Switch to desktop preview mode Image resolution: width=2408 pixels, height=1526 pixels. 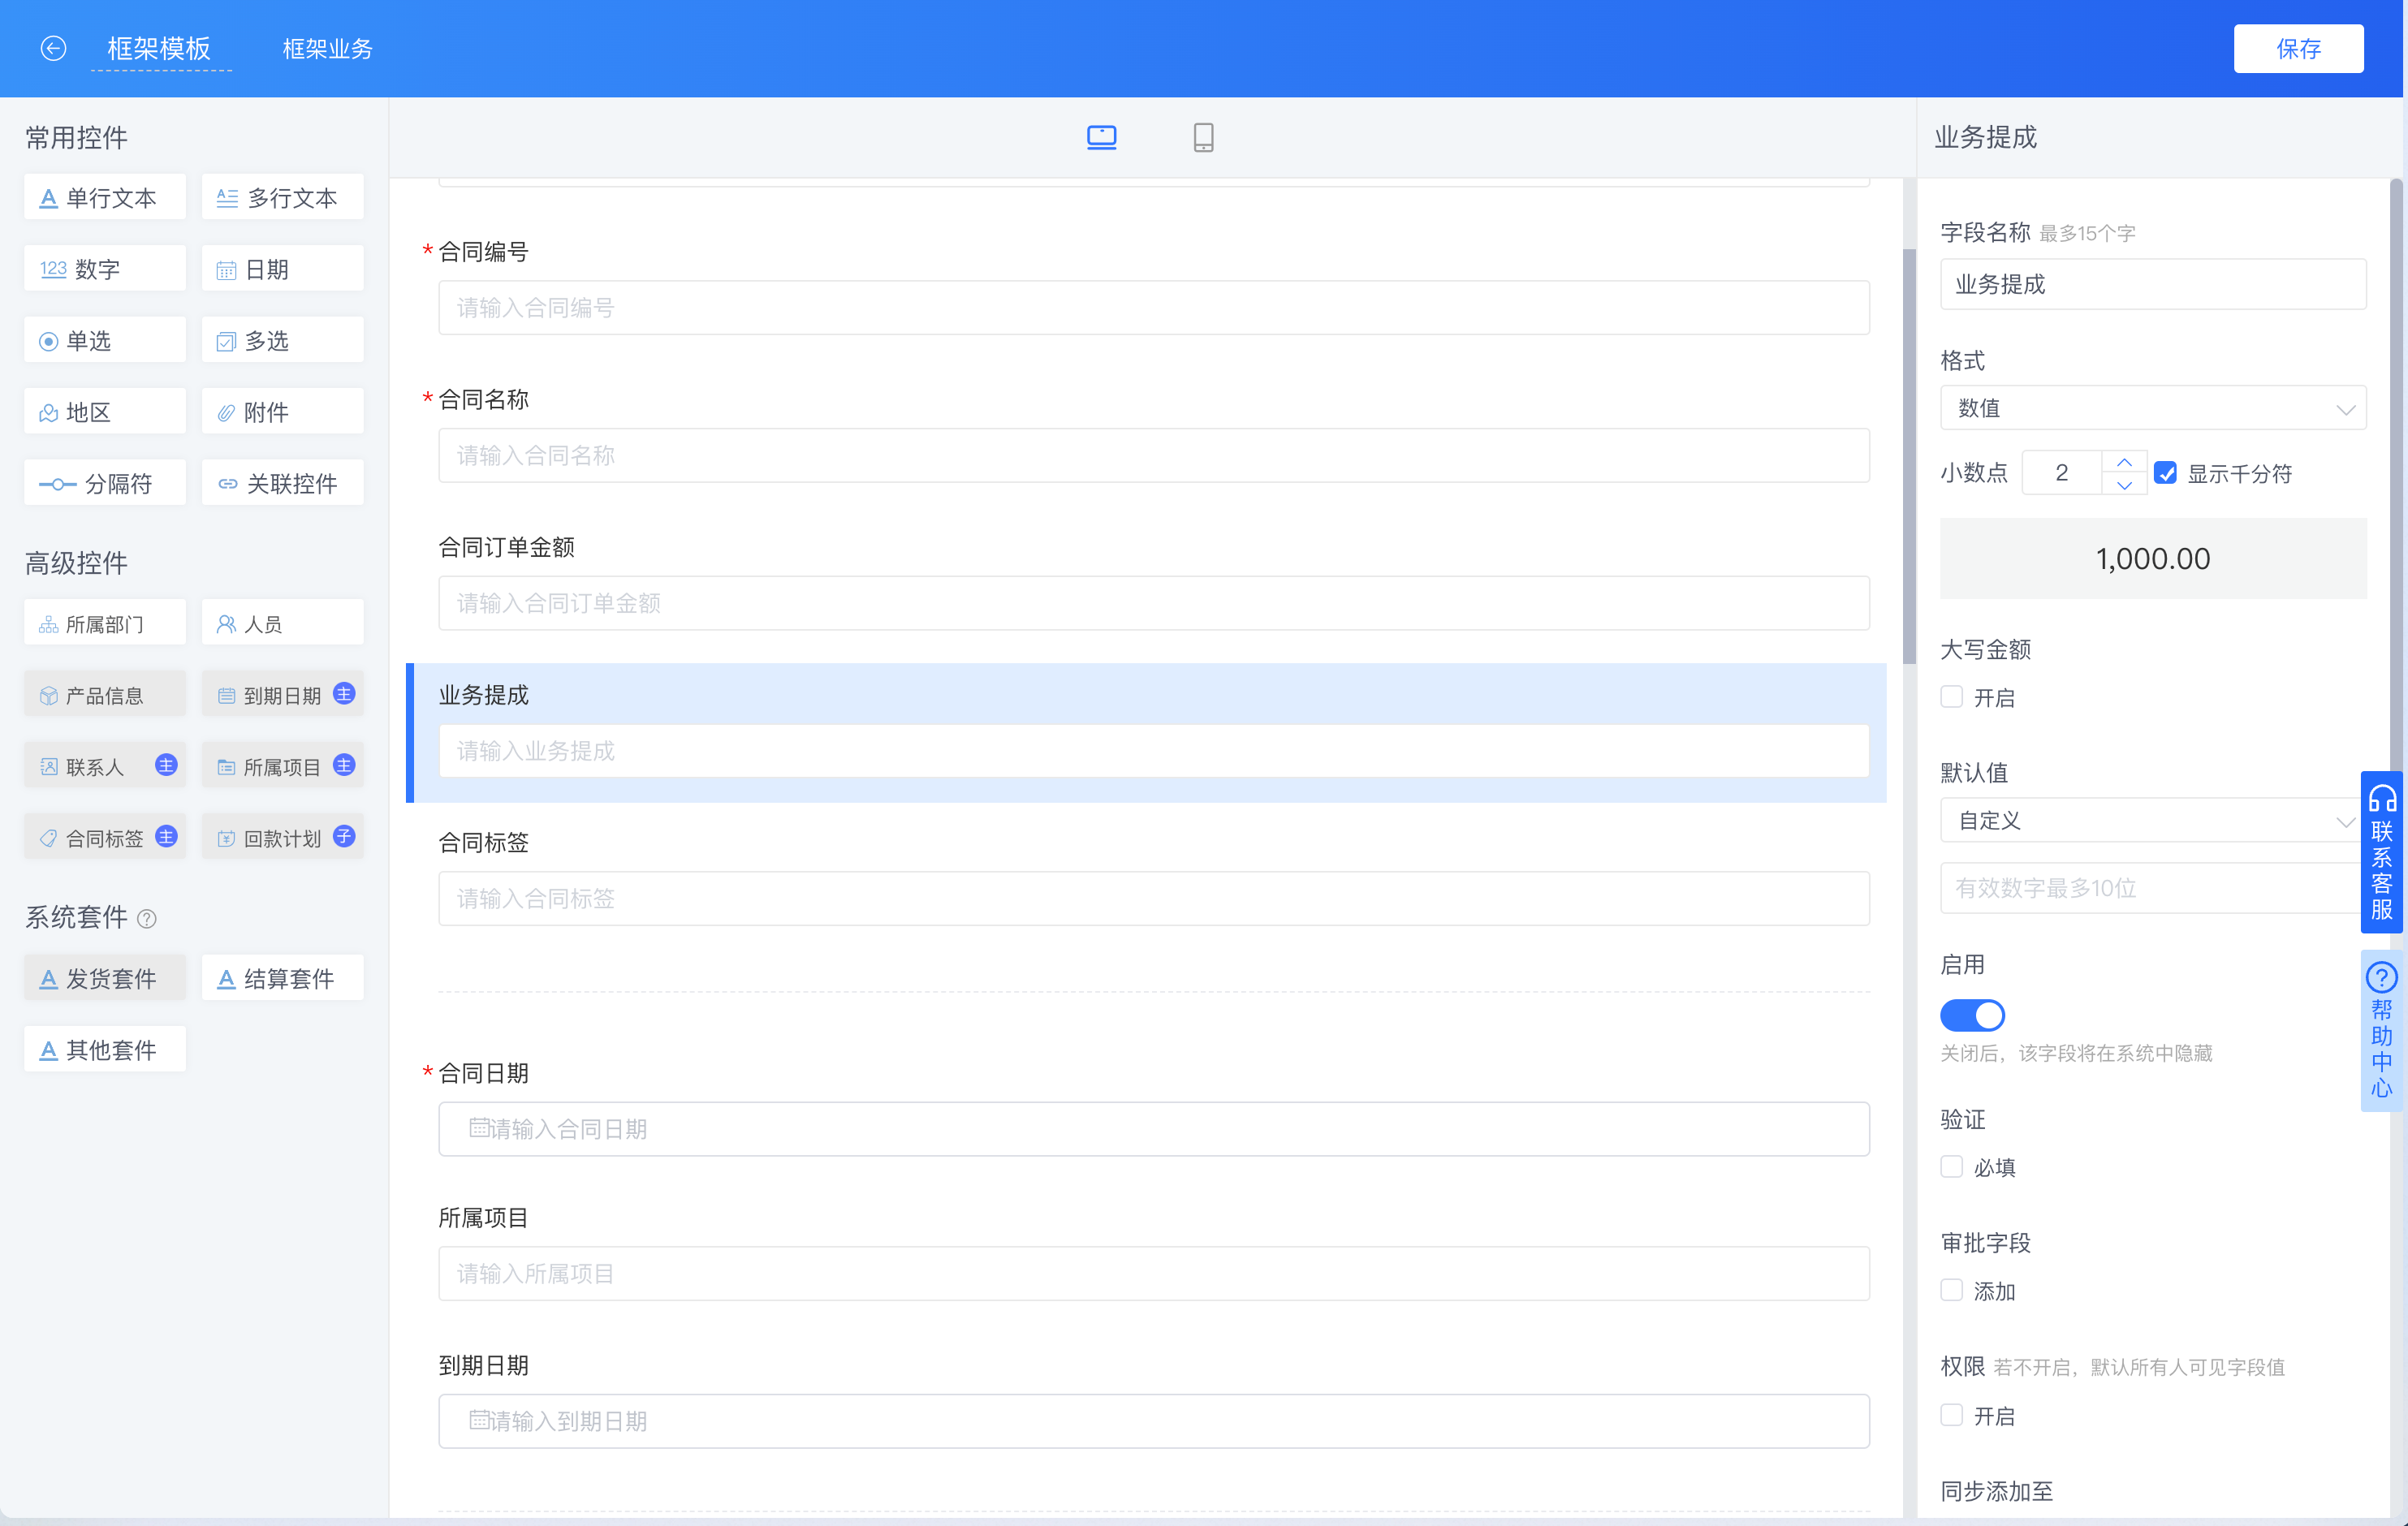pyautogui.click(x=1101, y=137)
